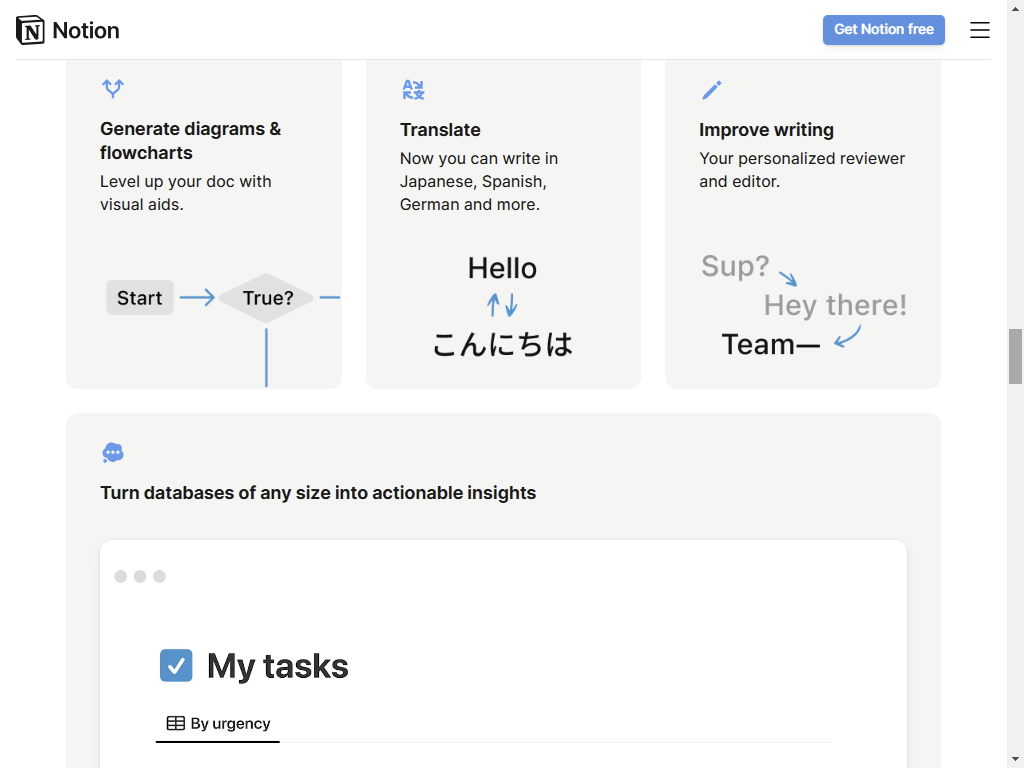The height and width of the screenshot is (768, 1024).
Task: Click the blue My tasks checkbox icon
Action: pyautogui.click(x=176, y=665)
